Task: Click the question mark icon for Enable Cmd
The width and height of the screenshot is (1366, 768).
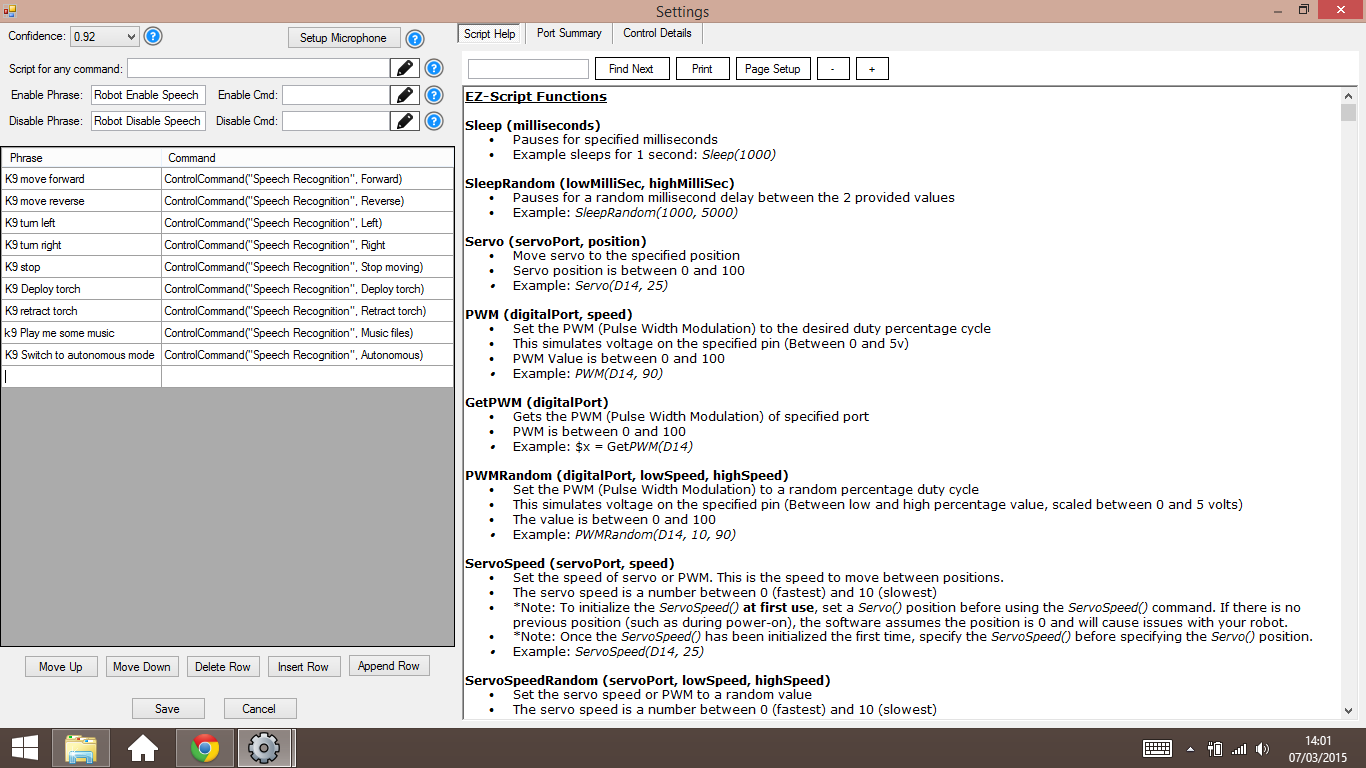Action: point(433,95)
